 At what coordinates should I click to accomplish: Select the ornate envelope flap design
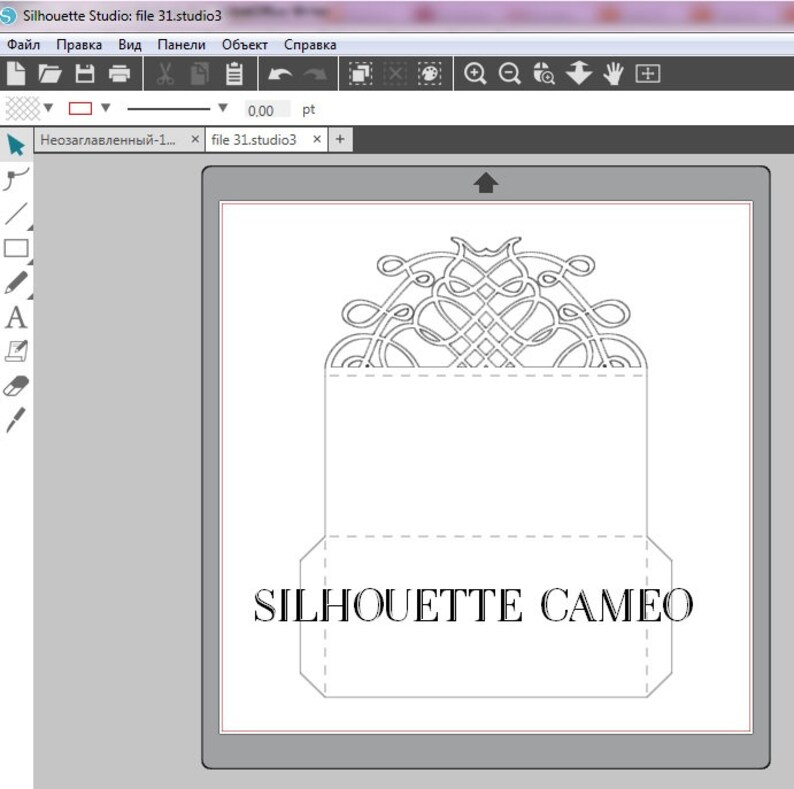click(486, 304)
